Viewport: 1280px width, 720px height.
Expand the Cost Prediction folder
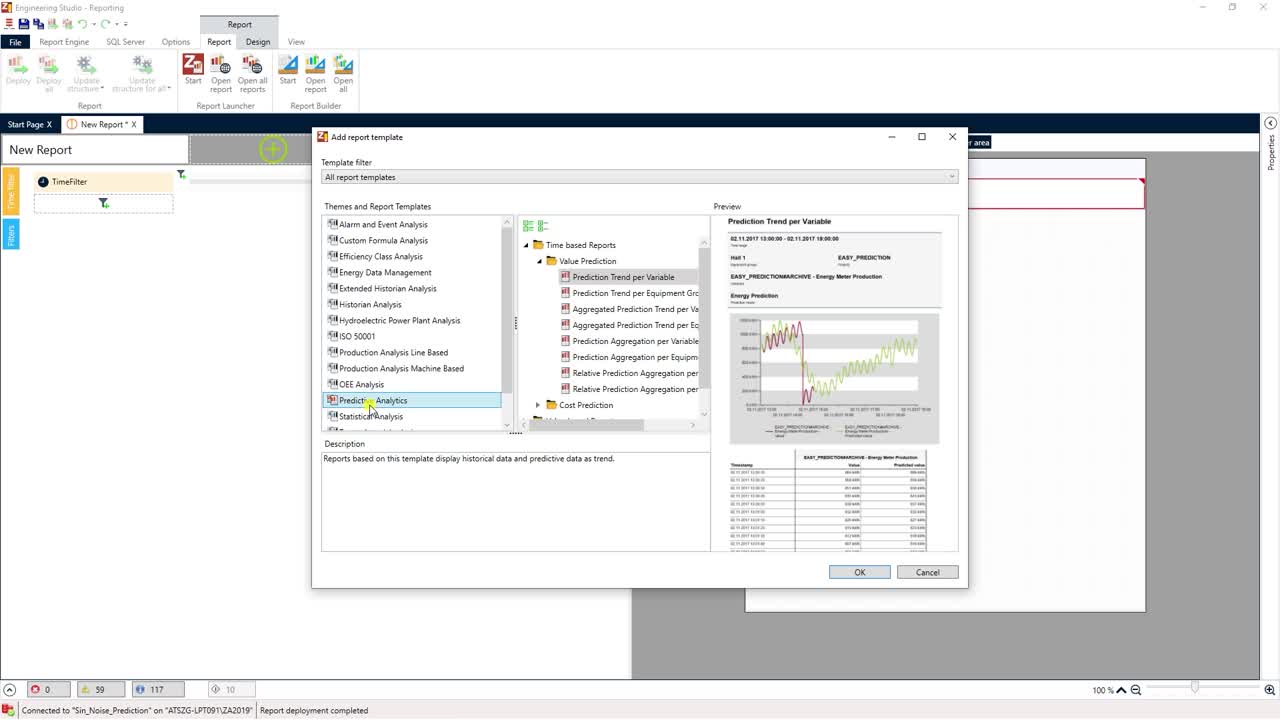(538, 405)
